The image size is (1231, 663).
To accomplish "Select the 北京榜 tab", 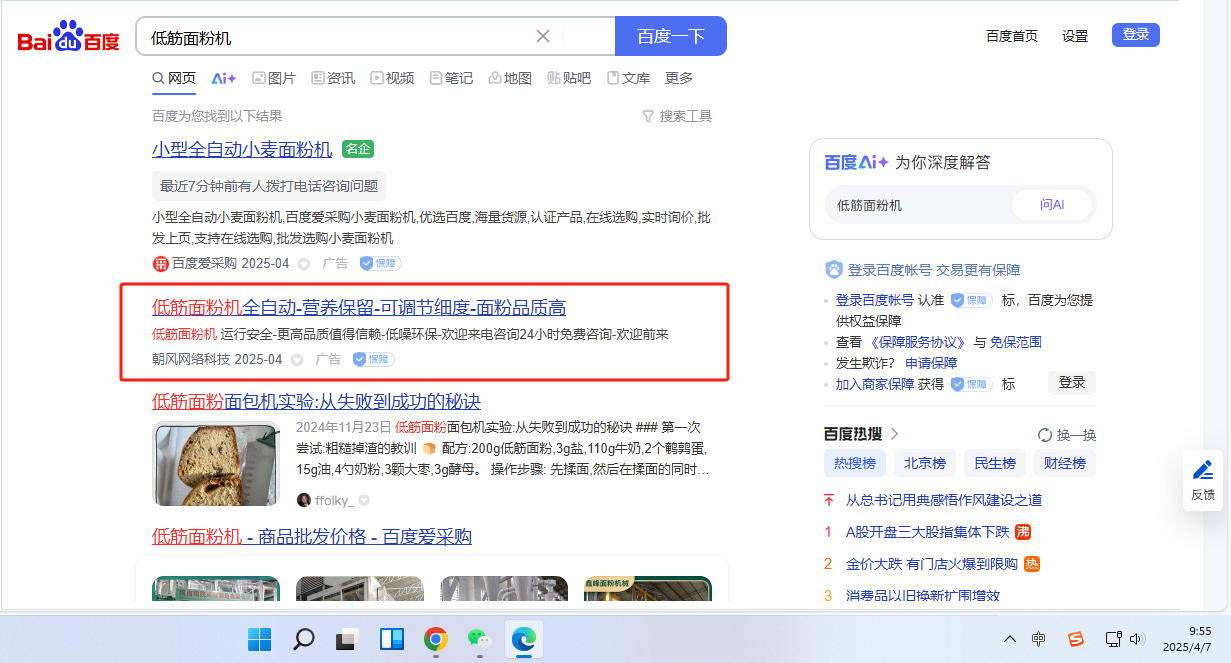I will tap(925, 463).
